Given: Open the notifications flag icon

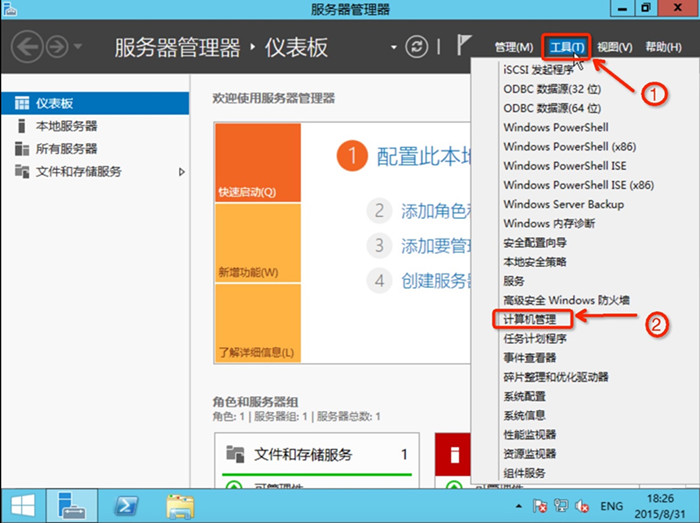Looking at the screenshot, I should coord(463,45).
